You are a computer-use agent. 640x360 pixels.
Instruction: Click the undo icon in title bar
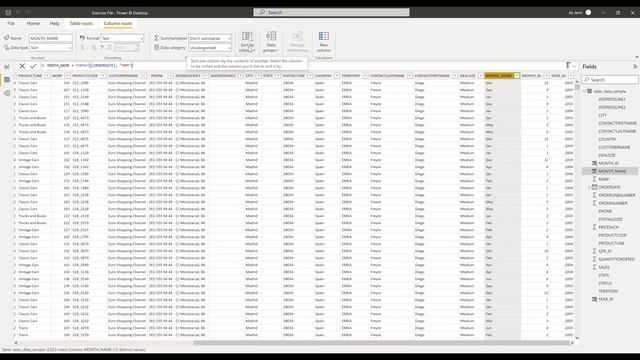(x=18, y=13)
